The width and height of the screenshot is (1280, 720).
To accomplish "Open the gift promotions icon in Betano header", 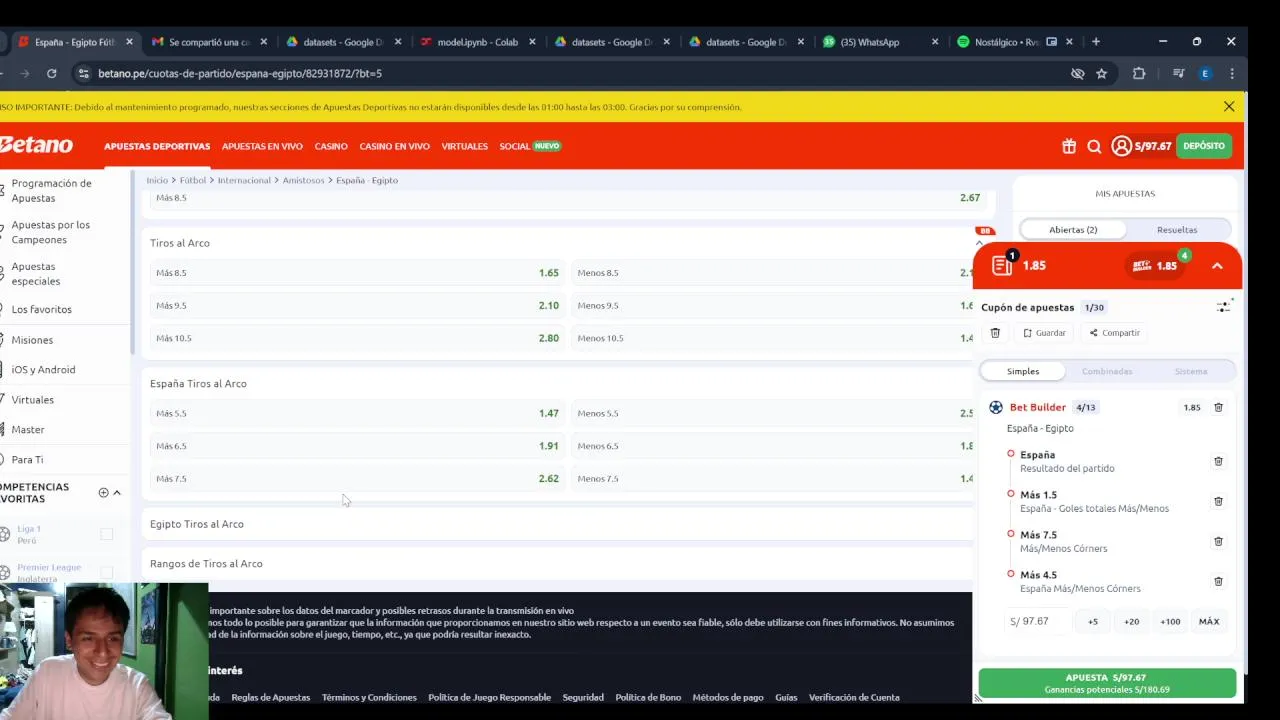I will 1069,146.
